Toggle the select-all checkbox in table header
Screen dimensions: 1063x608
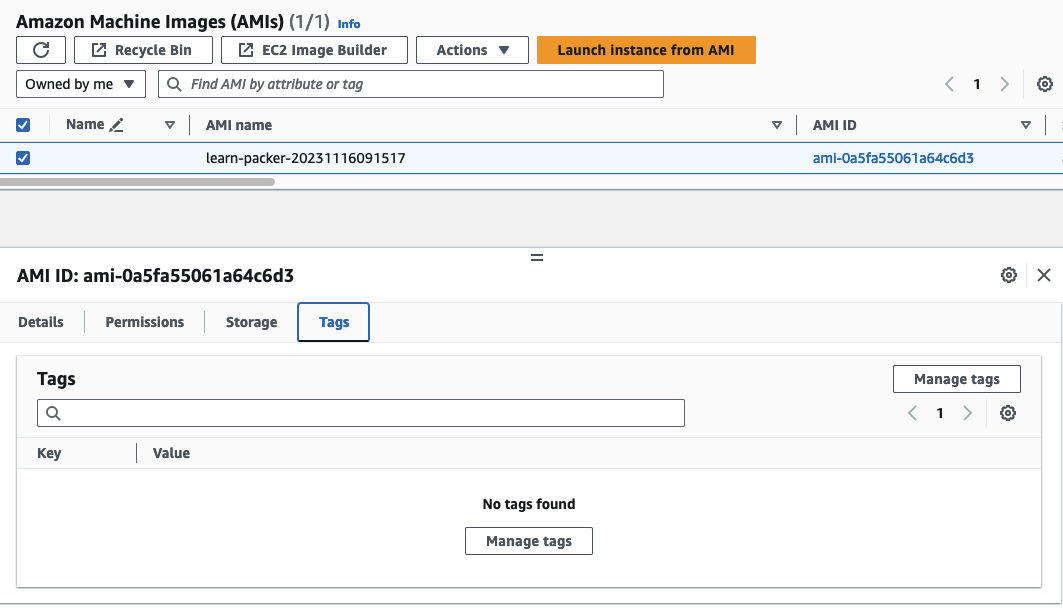23,125
